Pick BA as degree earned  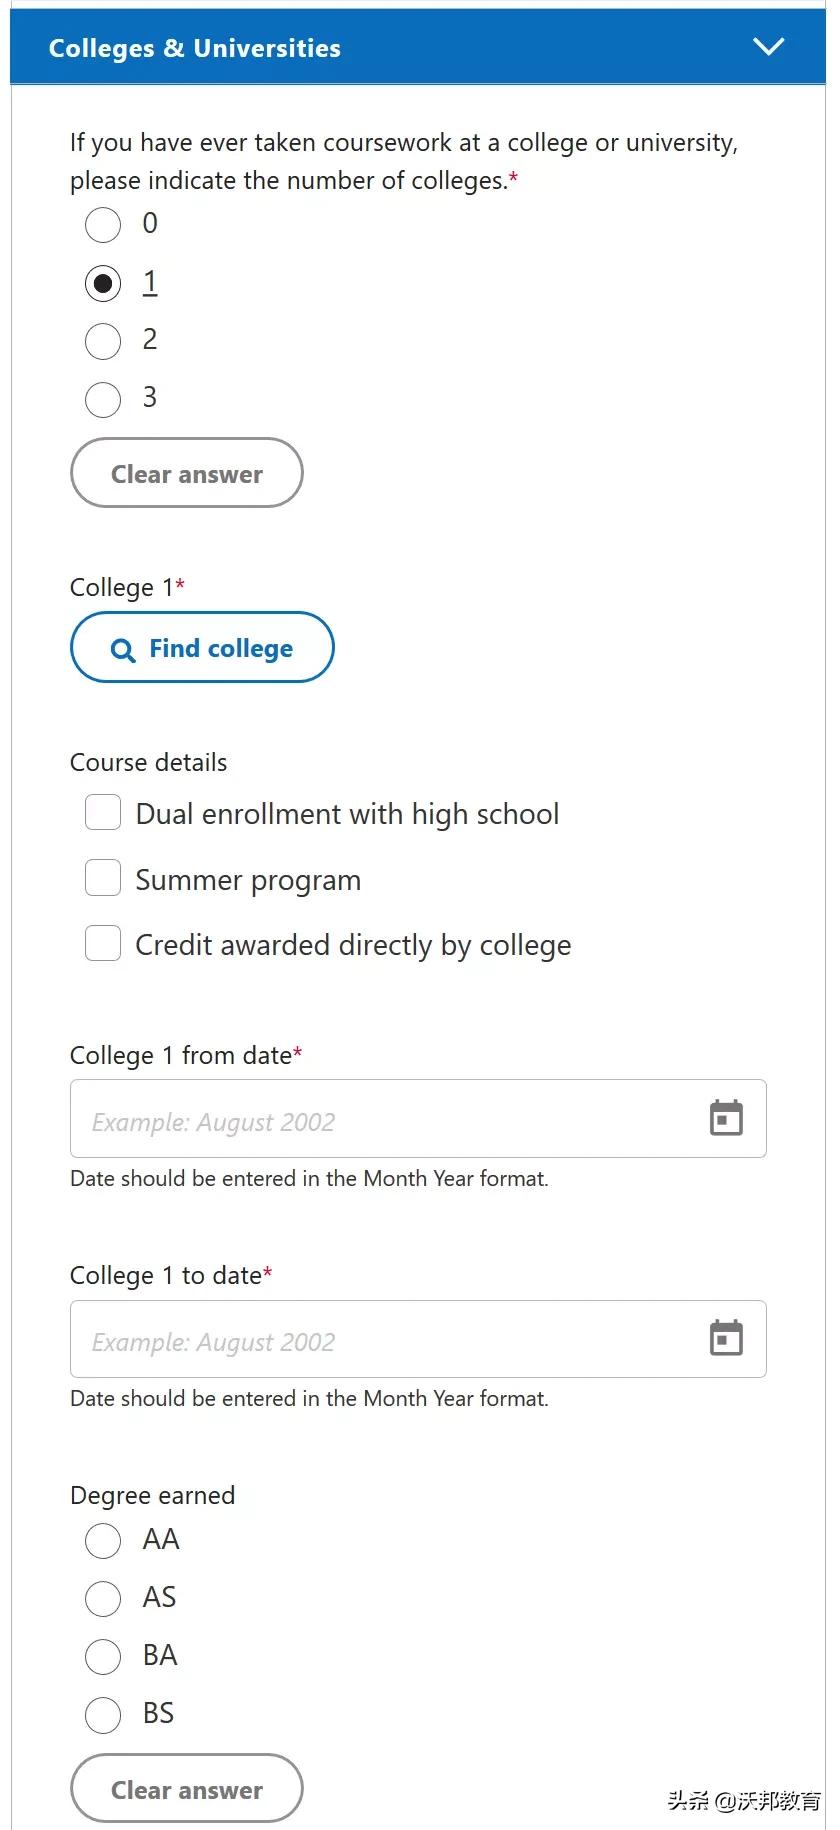103,1656
